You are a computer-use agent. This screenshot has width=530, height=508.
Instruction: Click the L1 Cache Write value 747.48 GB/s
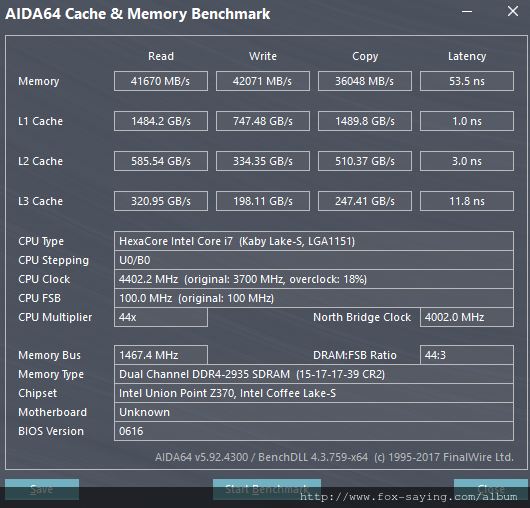pyautogui.click(x=263, y=121)
